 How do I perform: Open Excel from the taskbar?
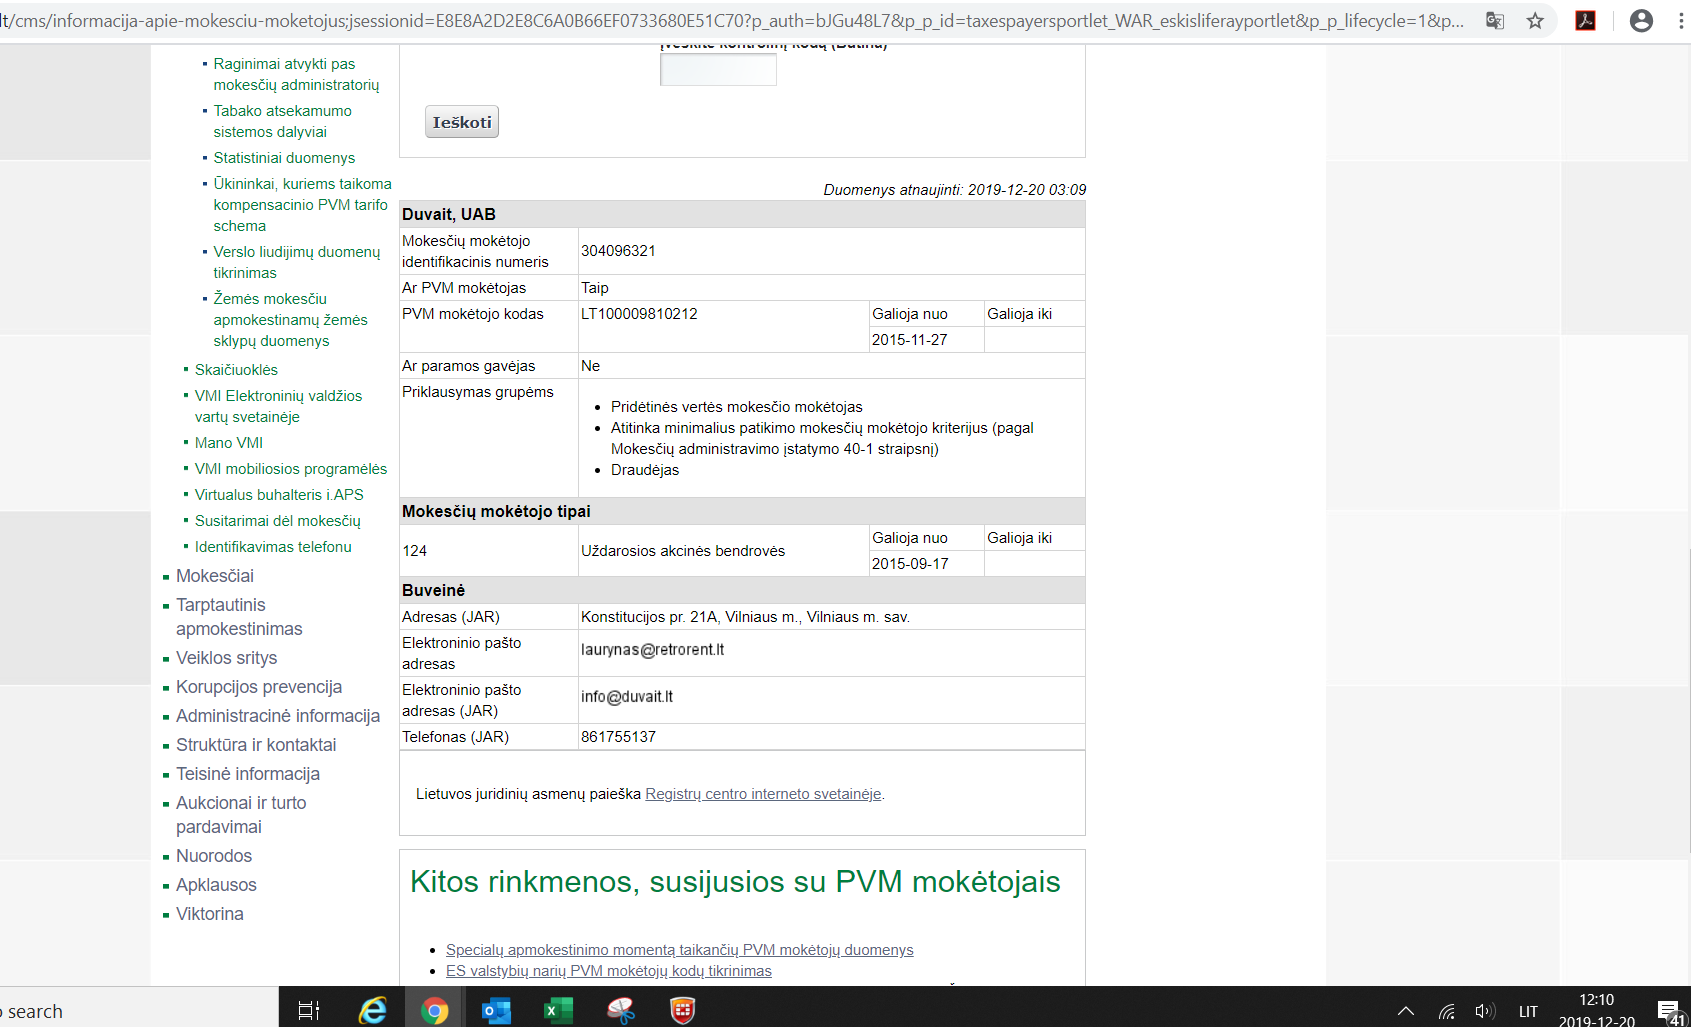pyautogui.click(x=557, y=1011)
